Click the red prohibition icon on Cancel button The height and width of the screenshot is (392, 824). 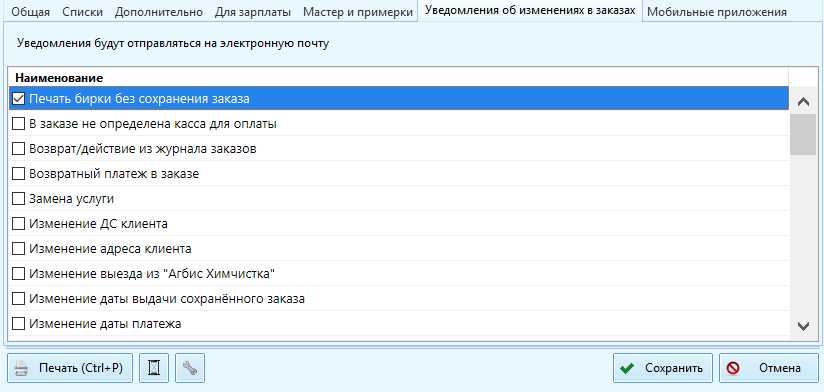[733, 368]
